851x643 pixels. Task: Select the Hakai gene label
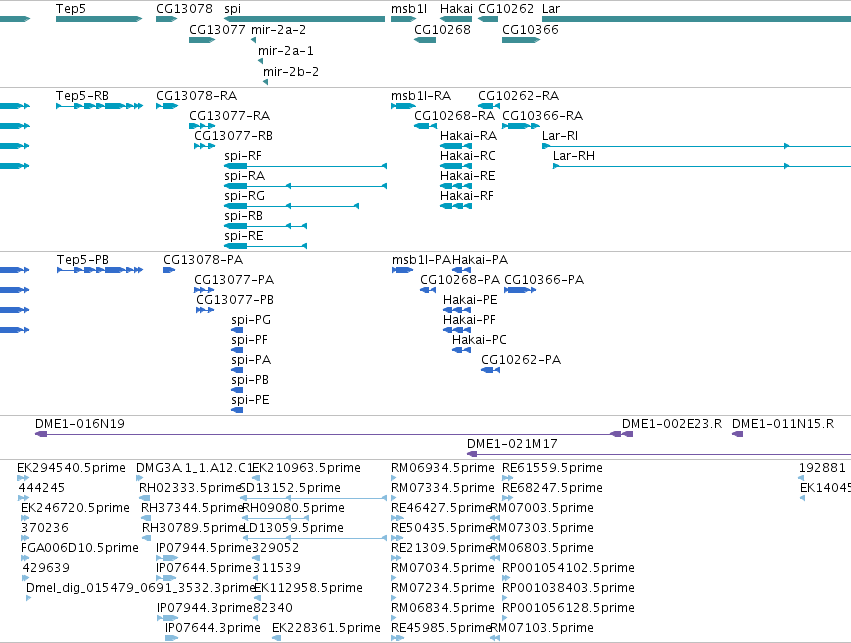click(x=456, y=9)
